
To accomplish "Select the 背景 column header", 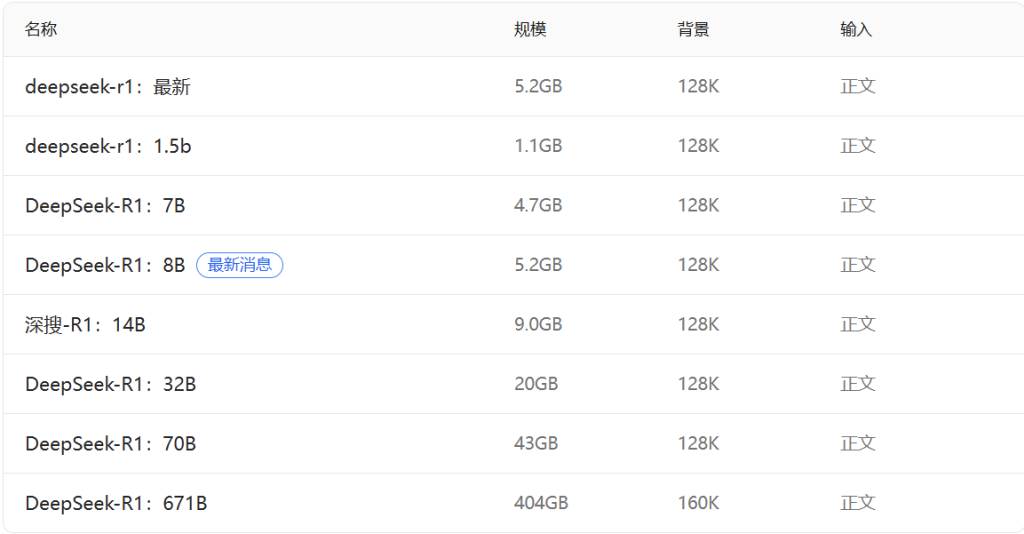I will click(x=693, y=30).
